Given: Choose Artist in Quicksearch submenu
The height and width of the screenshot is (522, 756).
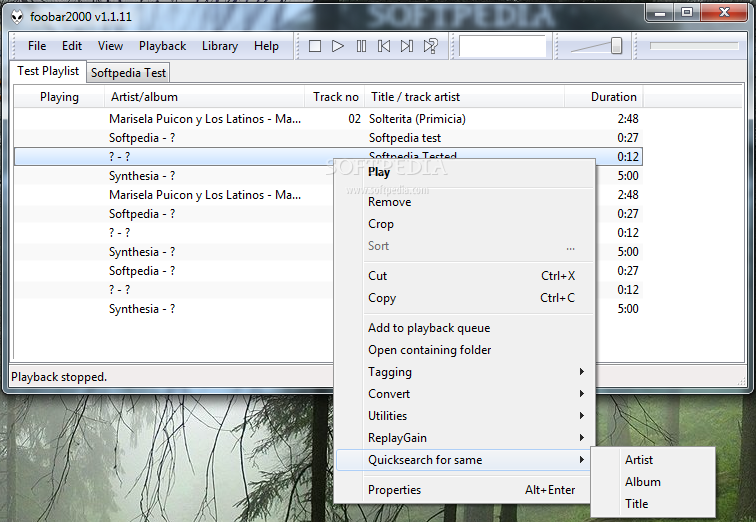Looking at the screenshot, I should [x=653, y=460].
